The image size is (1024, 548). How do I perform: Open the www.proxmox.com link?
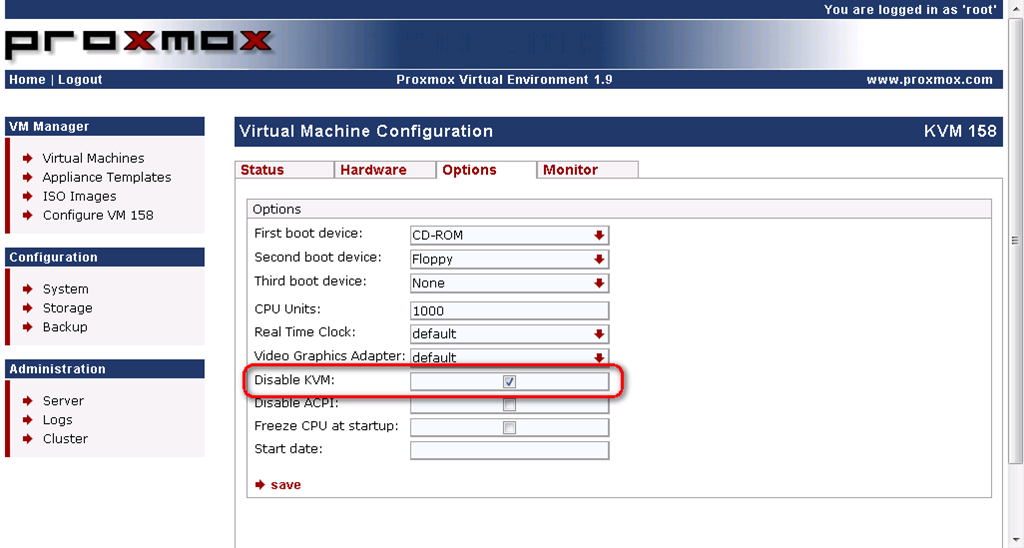pyautogui.click(x=929, y=80)
